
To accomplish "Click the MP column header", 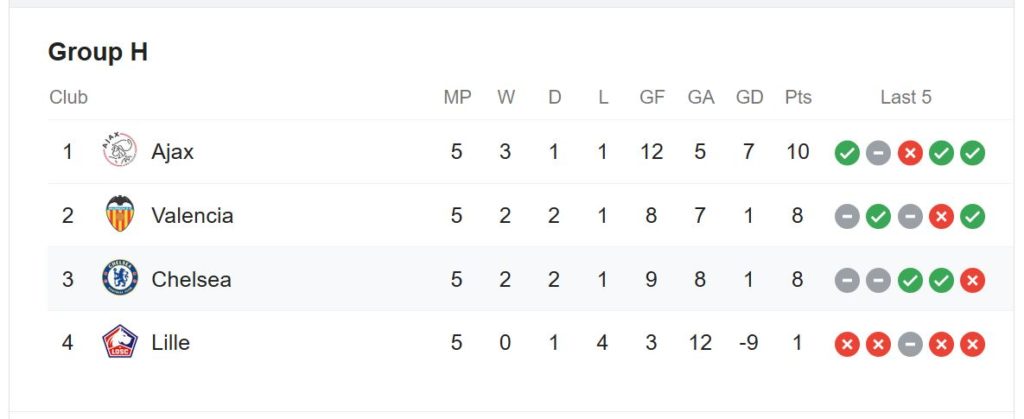I will click(457, 97).
